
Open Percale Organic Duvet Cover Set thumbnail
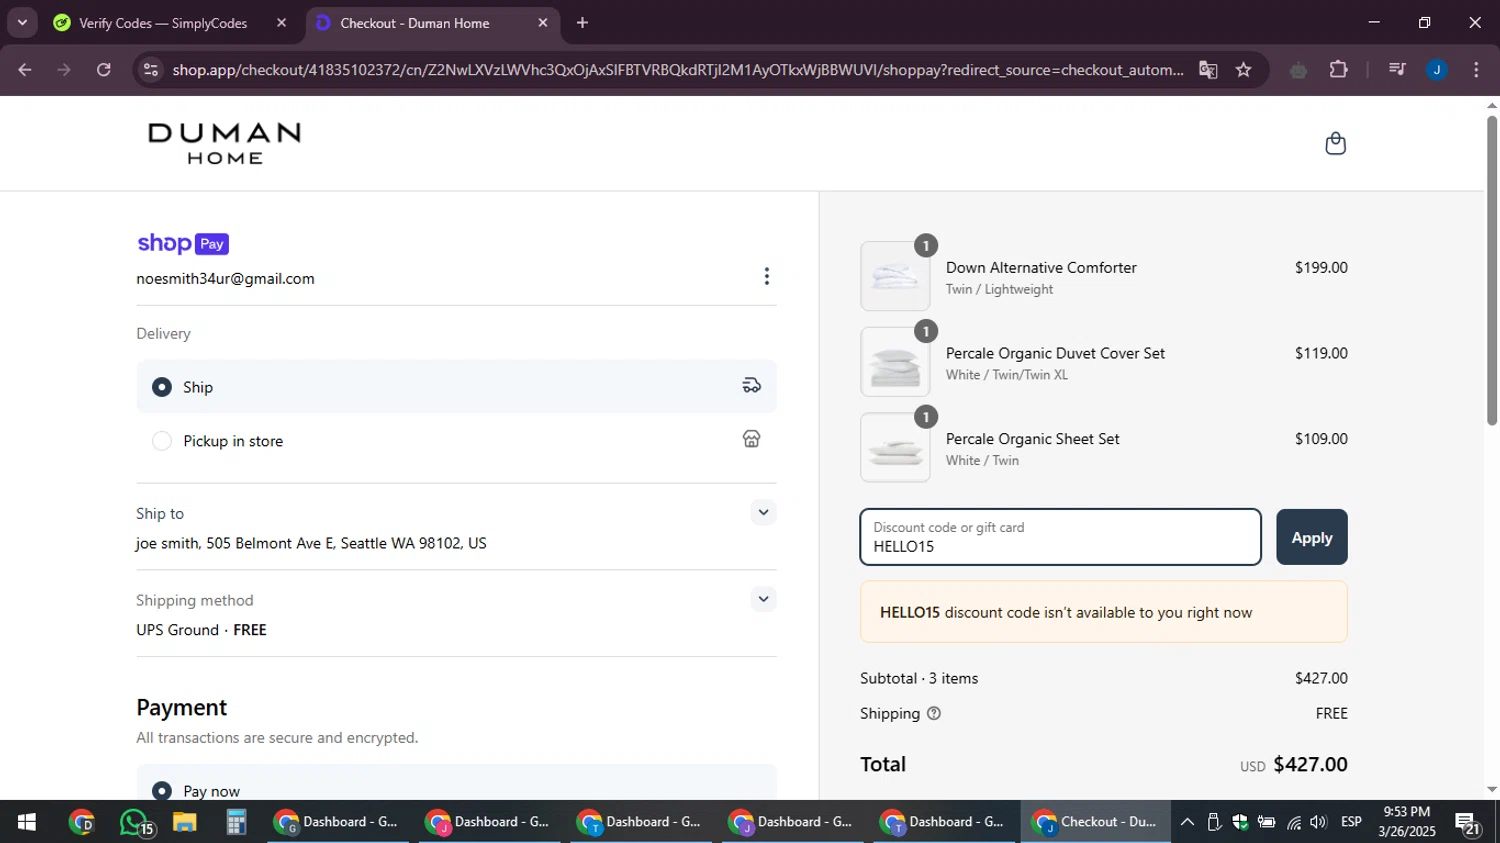tap(895, 362)
